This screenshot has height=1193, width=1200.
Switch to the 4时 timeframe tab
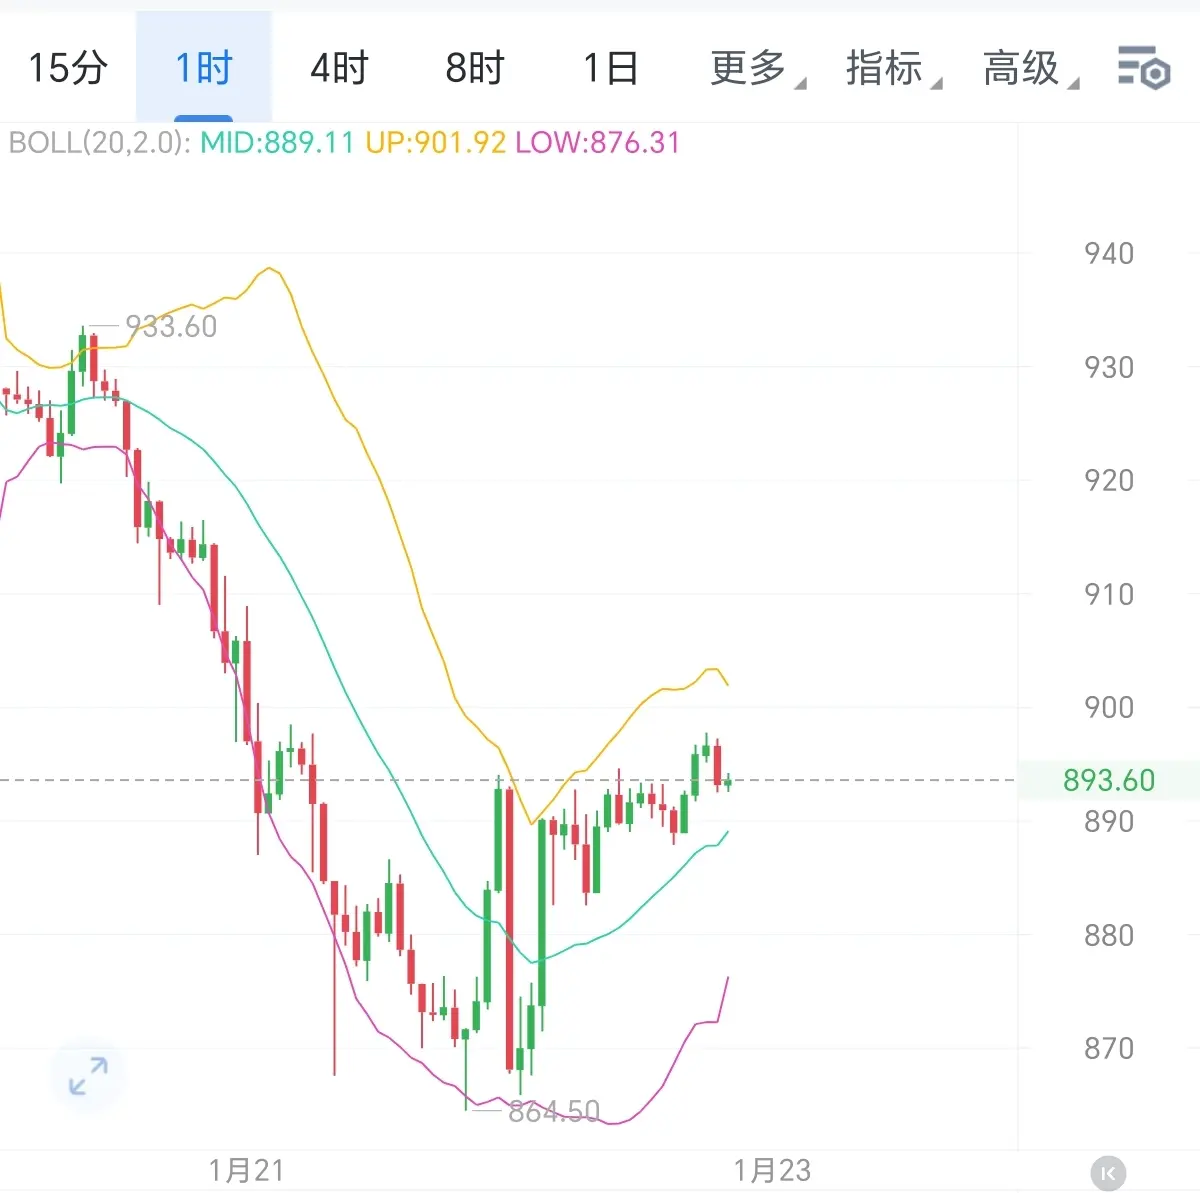pyautogui.click(x=339, y=68)
